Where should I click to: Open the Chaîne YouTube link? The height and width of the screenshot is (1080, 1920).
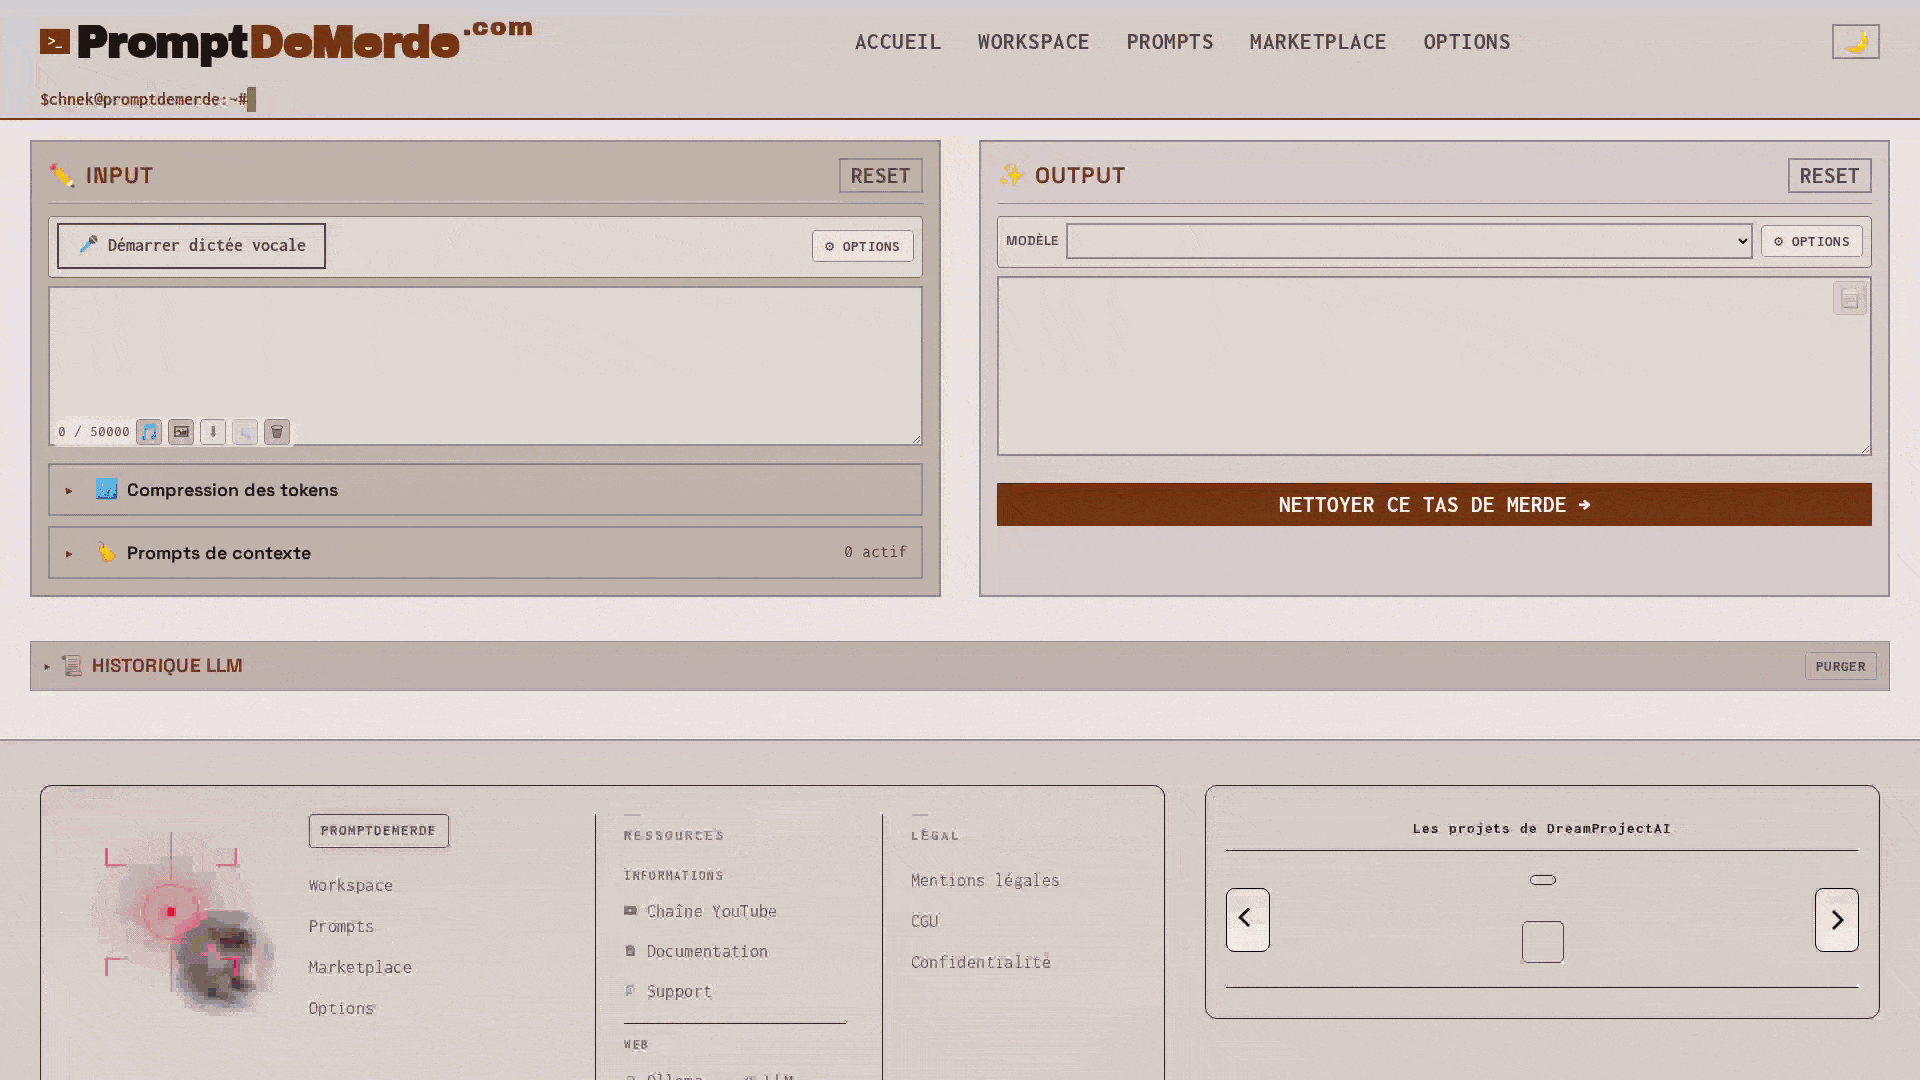700,912
